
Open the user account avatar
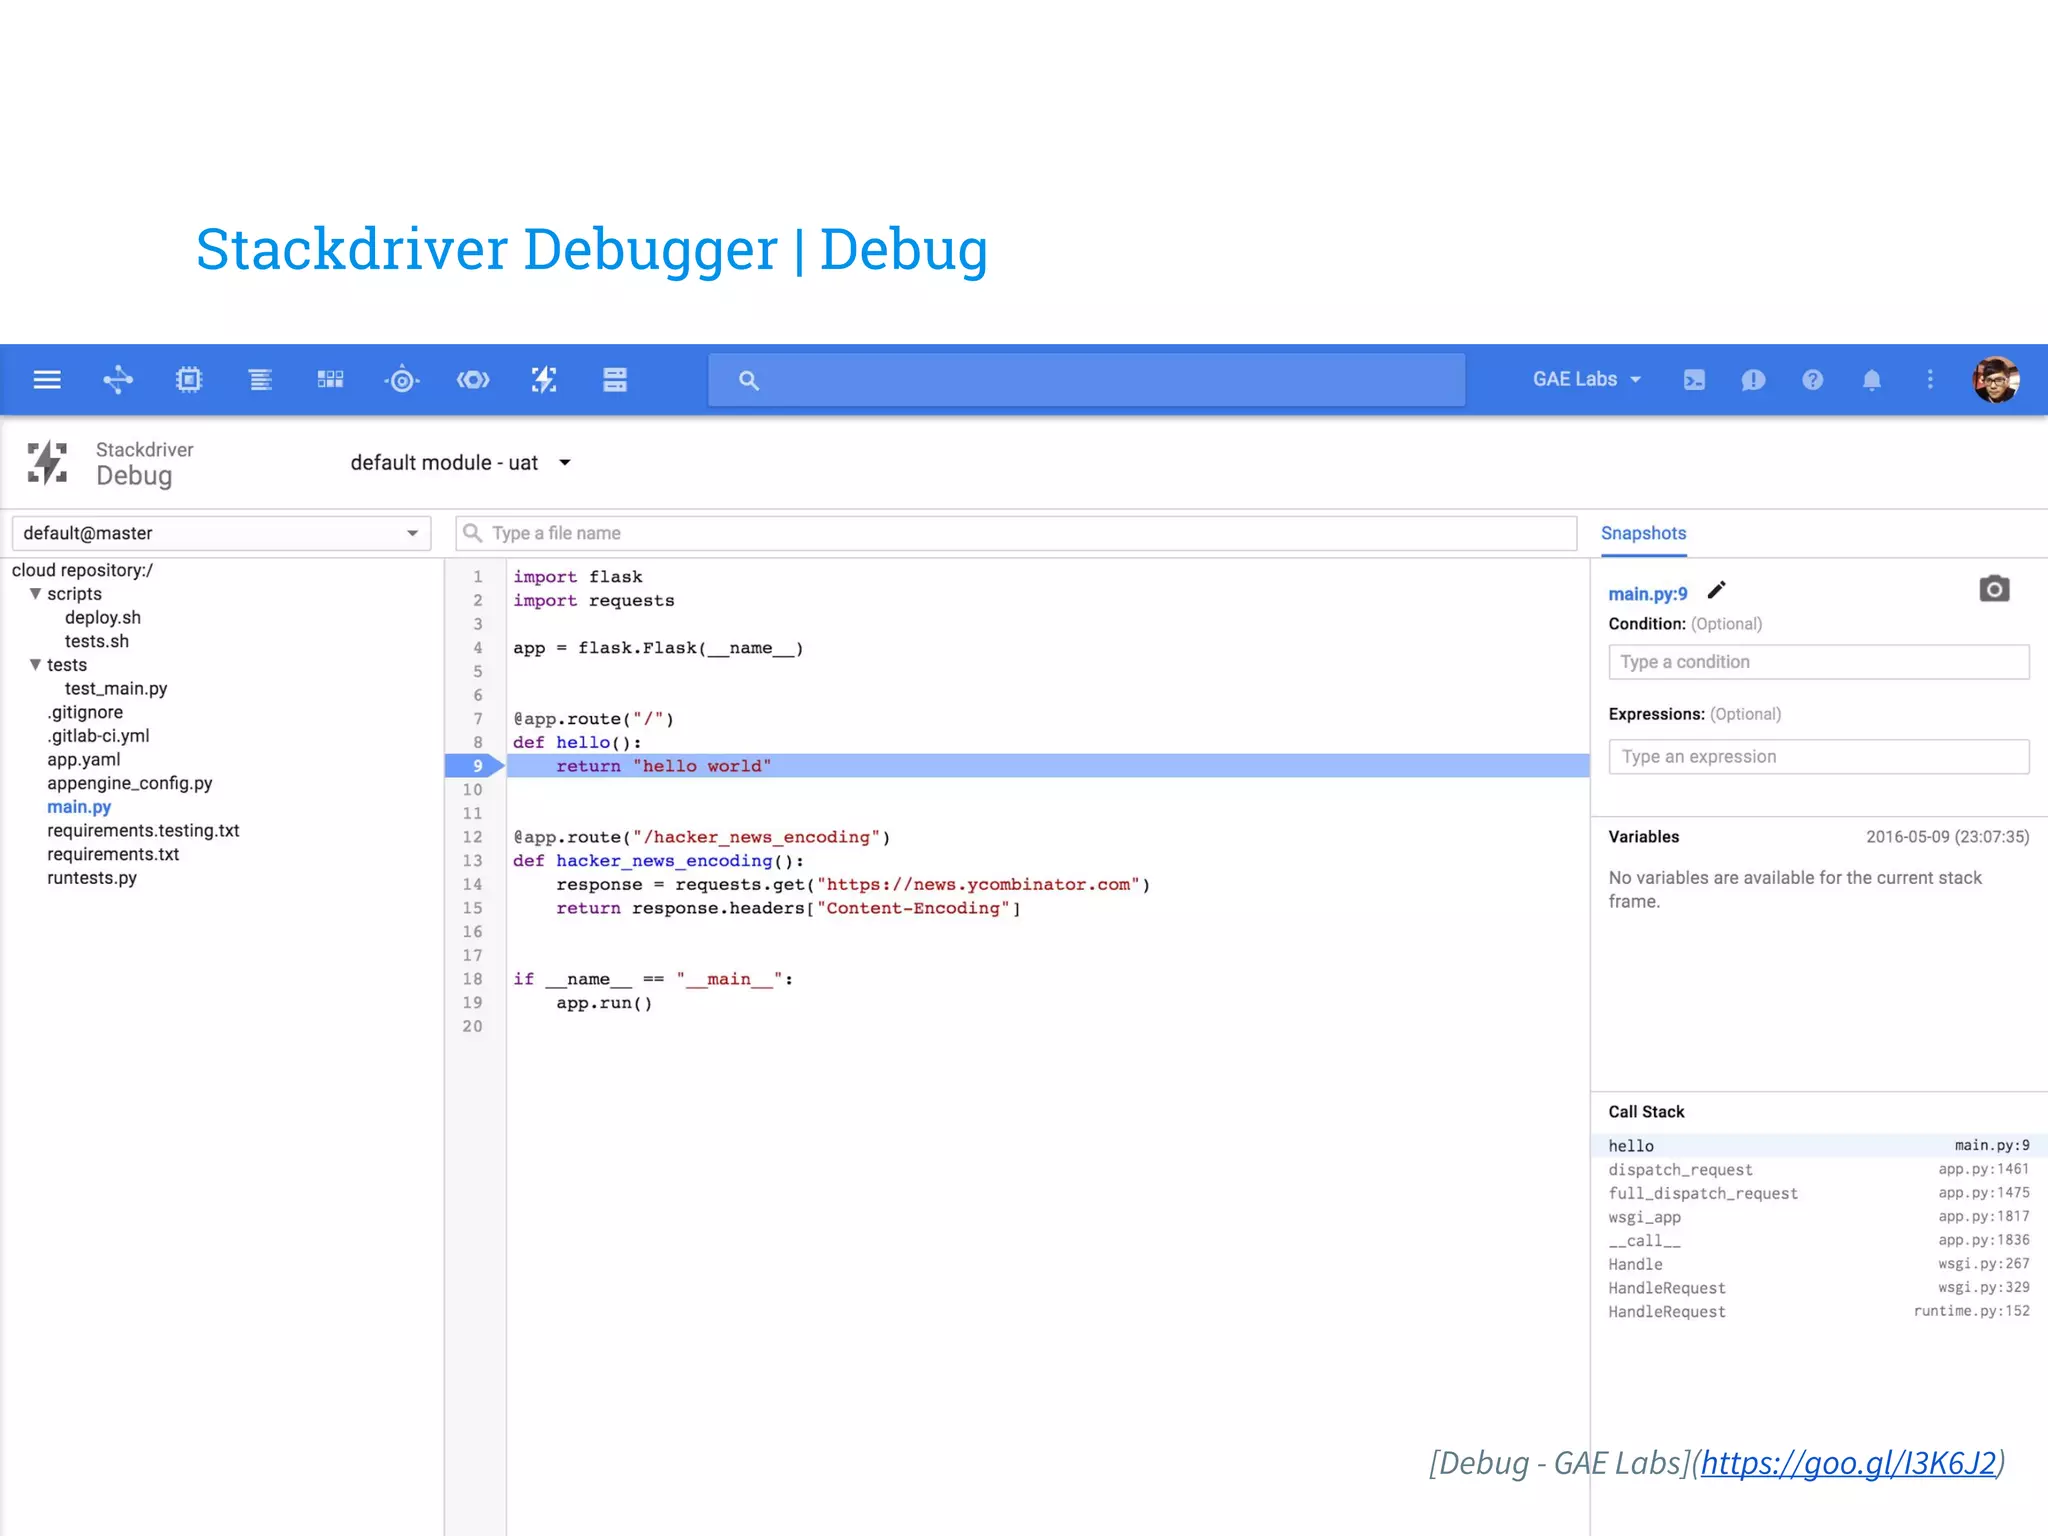point(1996,380)
